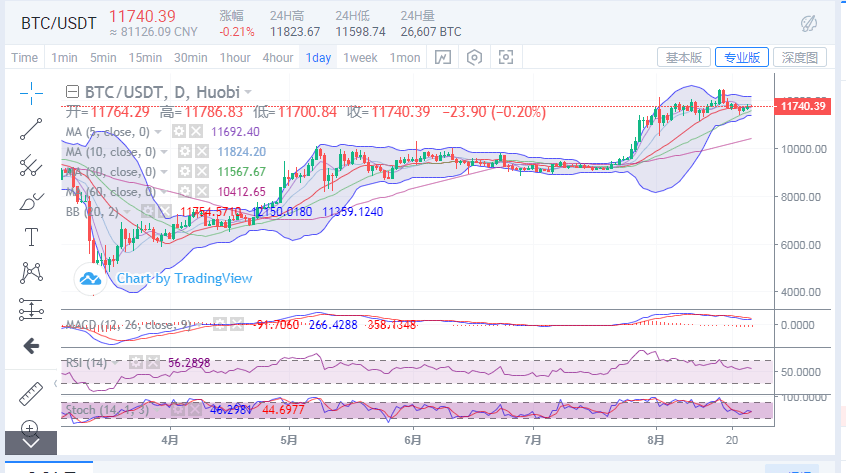The image size is (846, 473).
Task: Select the 5min interval
Action: pyautogui.click(x=103, y=58)
